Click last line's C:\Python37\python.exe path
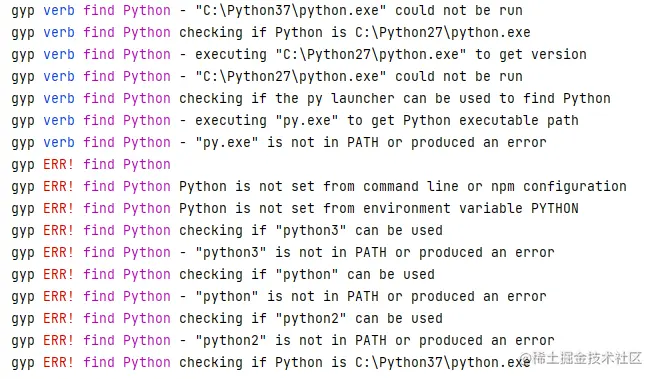This screenshot has height=379, width=655. click(x=443, y=363)
